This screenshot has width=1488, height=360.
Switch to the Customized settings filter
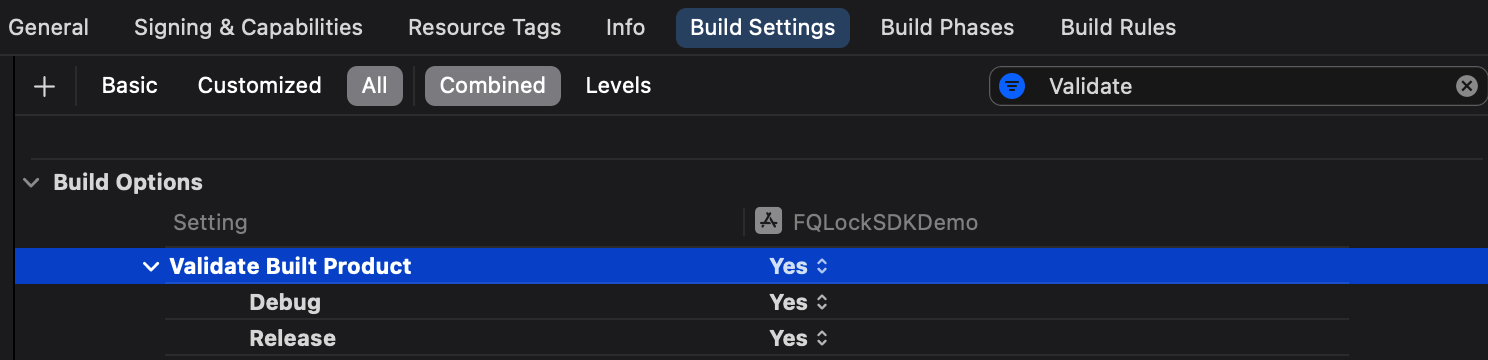coord(259,86)
